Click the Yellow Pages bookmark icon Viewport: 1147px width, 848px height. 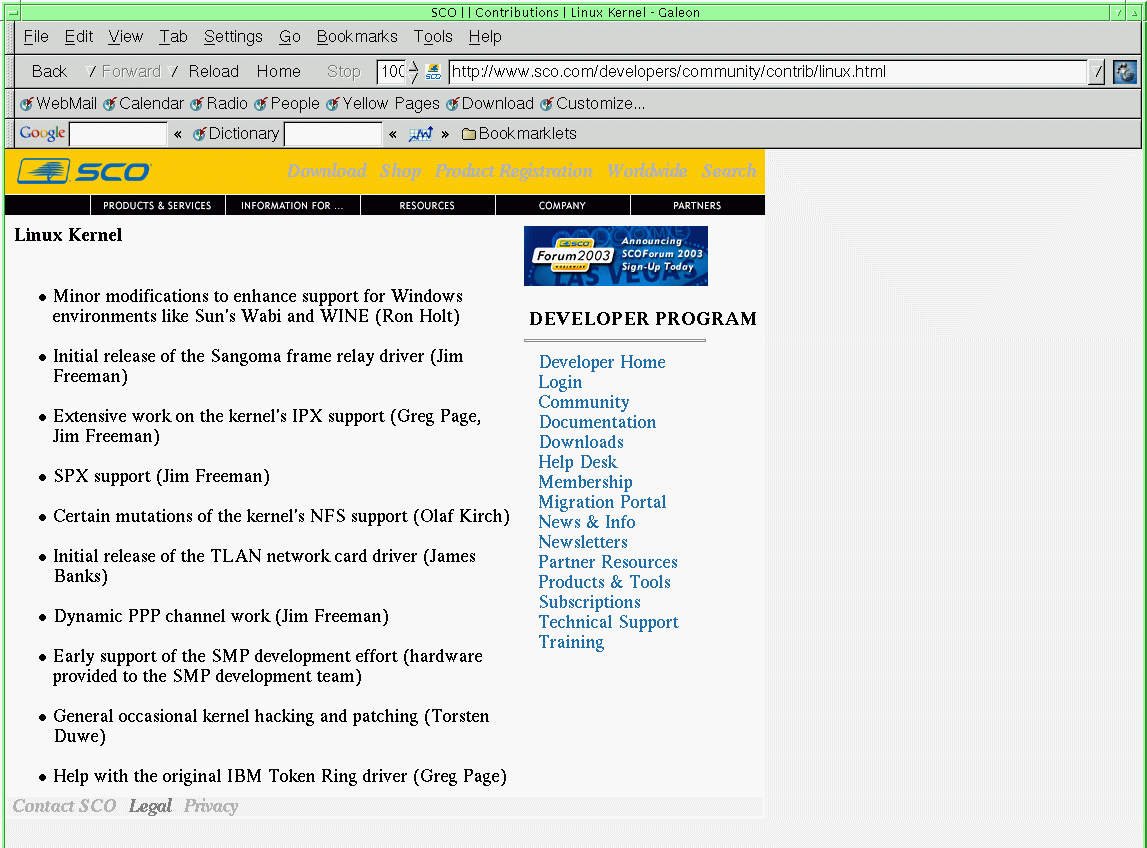click(333, 104)
